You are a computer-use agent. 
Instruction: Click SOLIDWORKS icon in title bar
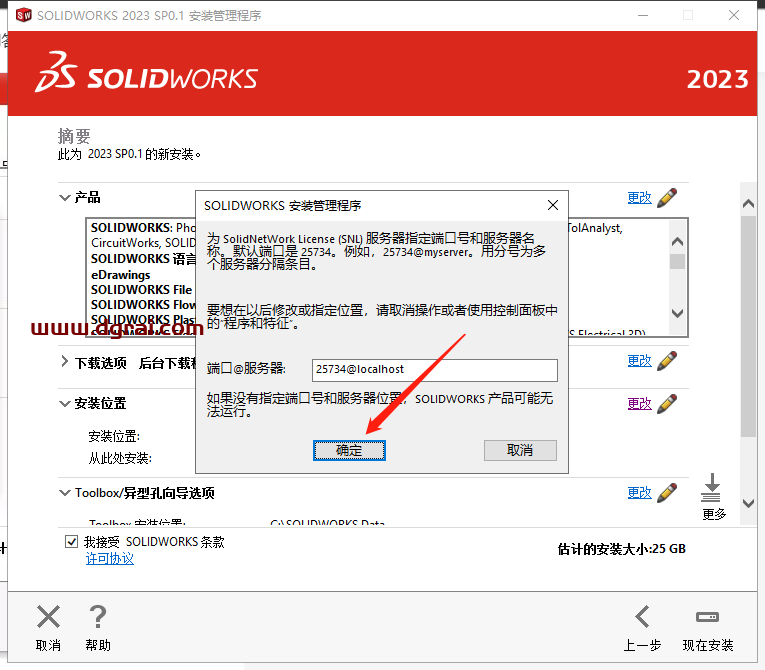coord(23,15)
